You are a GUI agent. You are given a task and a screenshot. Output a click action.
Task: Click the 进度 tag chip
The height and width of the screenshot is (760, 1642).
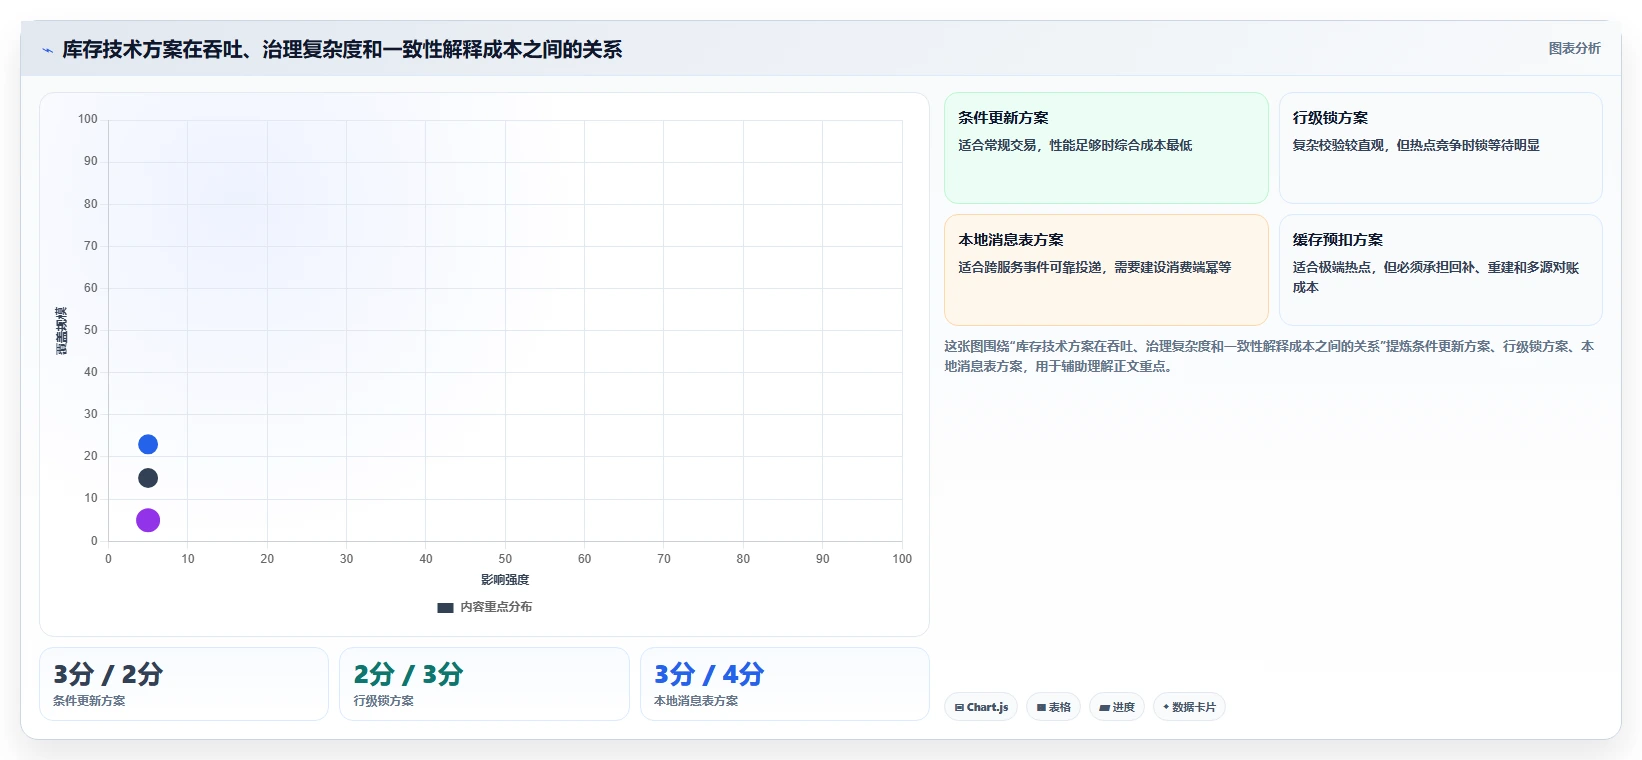coord(1117,707)
